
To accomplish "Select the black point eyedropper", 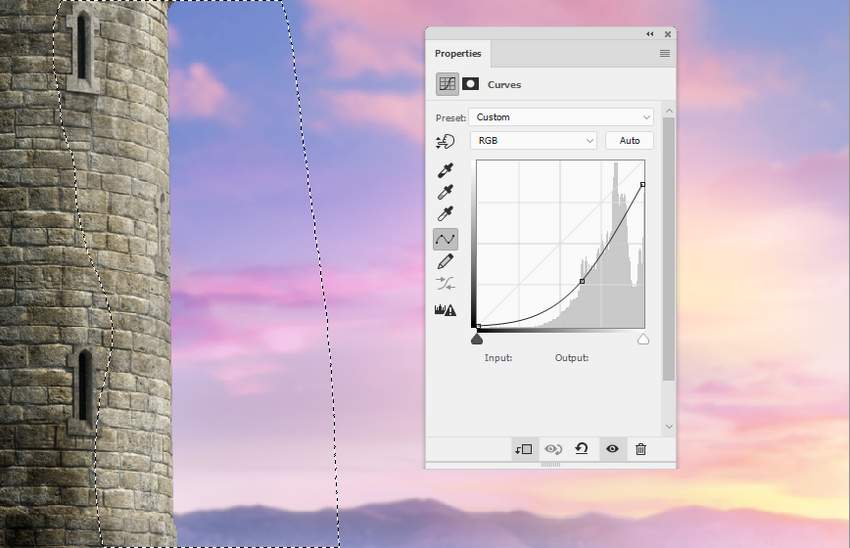I will [x=445, y=171].
